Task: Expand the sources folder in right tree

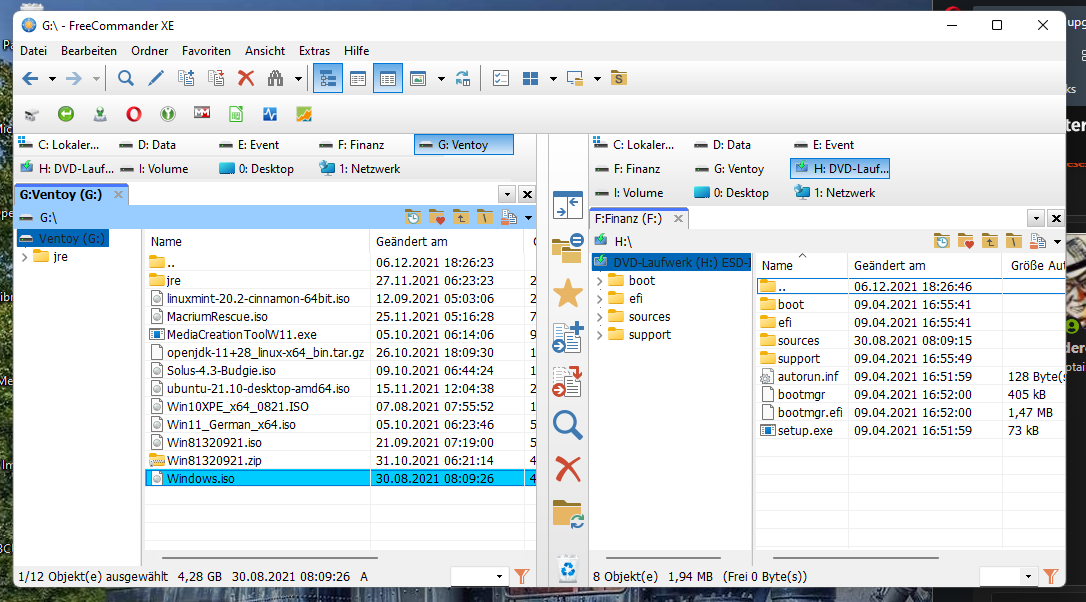Action: [x=600, y=317]
